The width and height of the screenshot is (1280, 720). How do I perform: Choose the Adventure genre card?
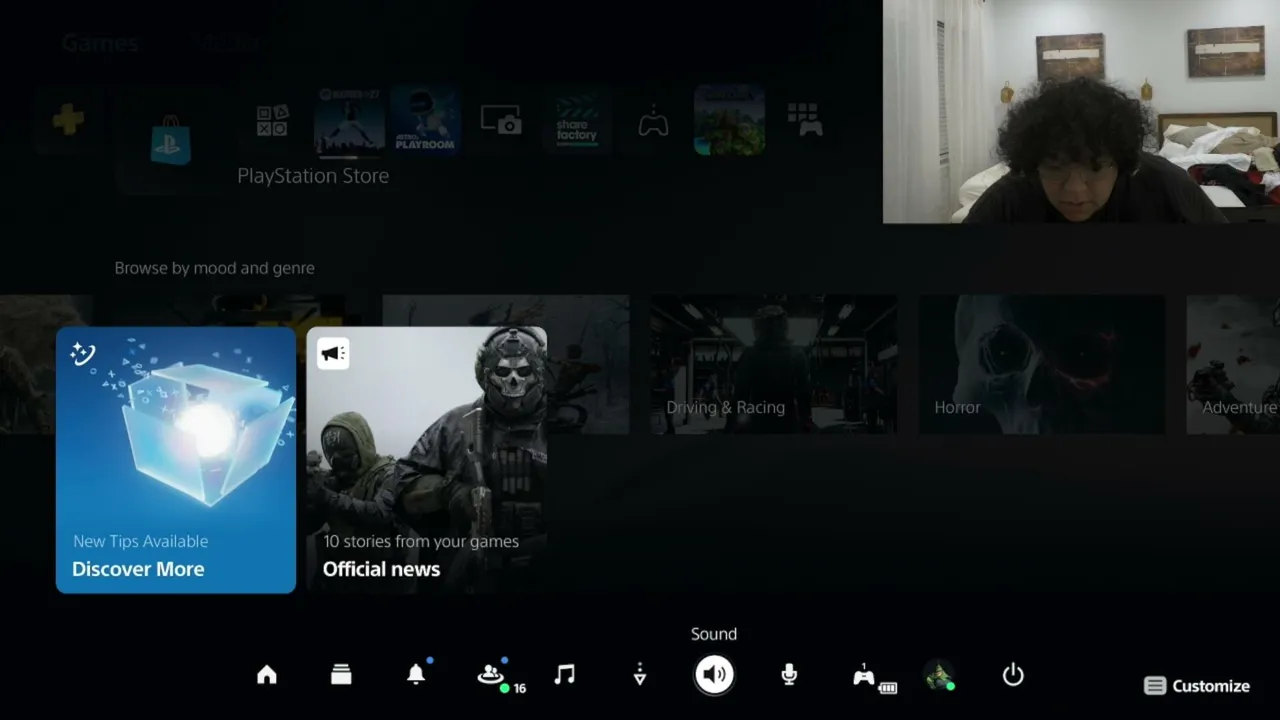coord(1233,364)
